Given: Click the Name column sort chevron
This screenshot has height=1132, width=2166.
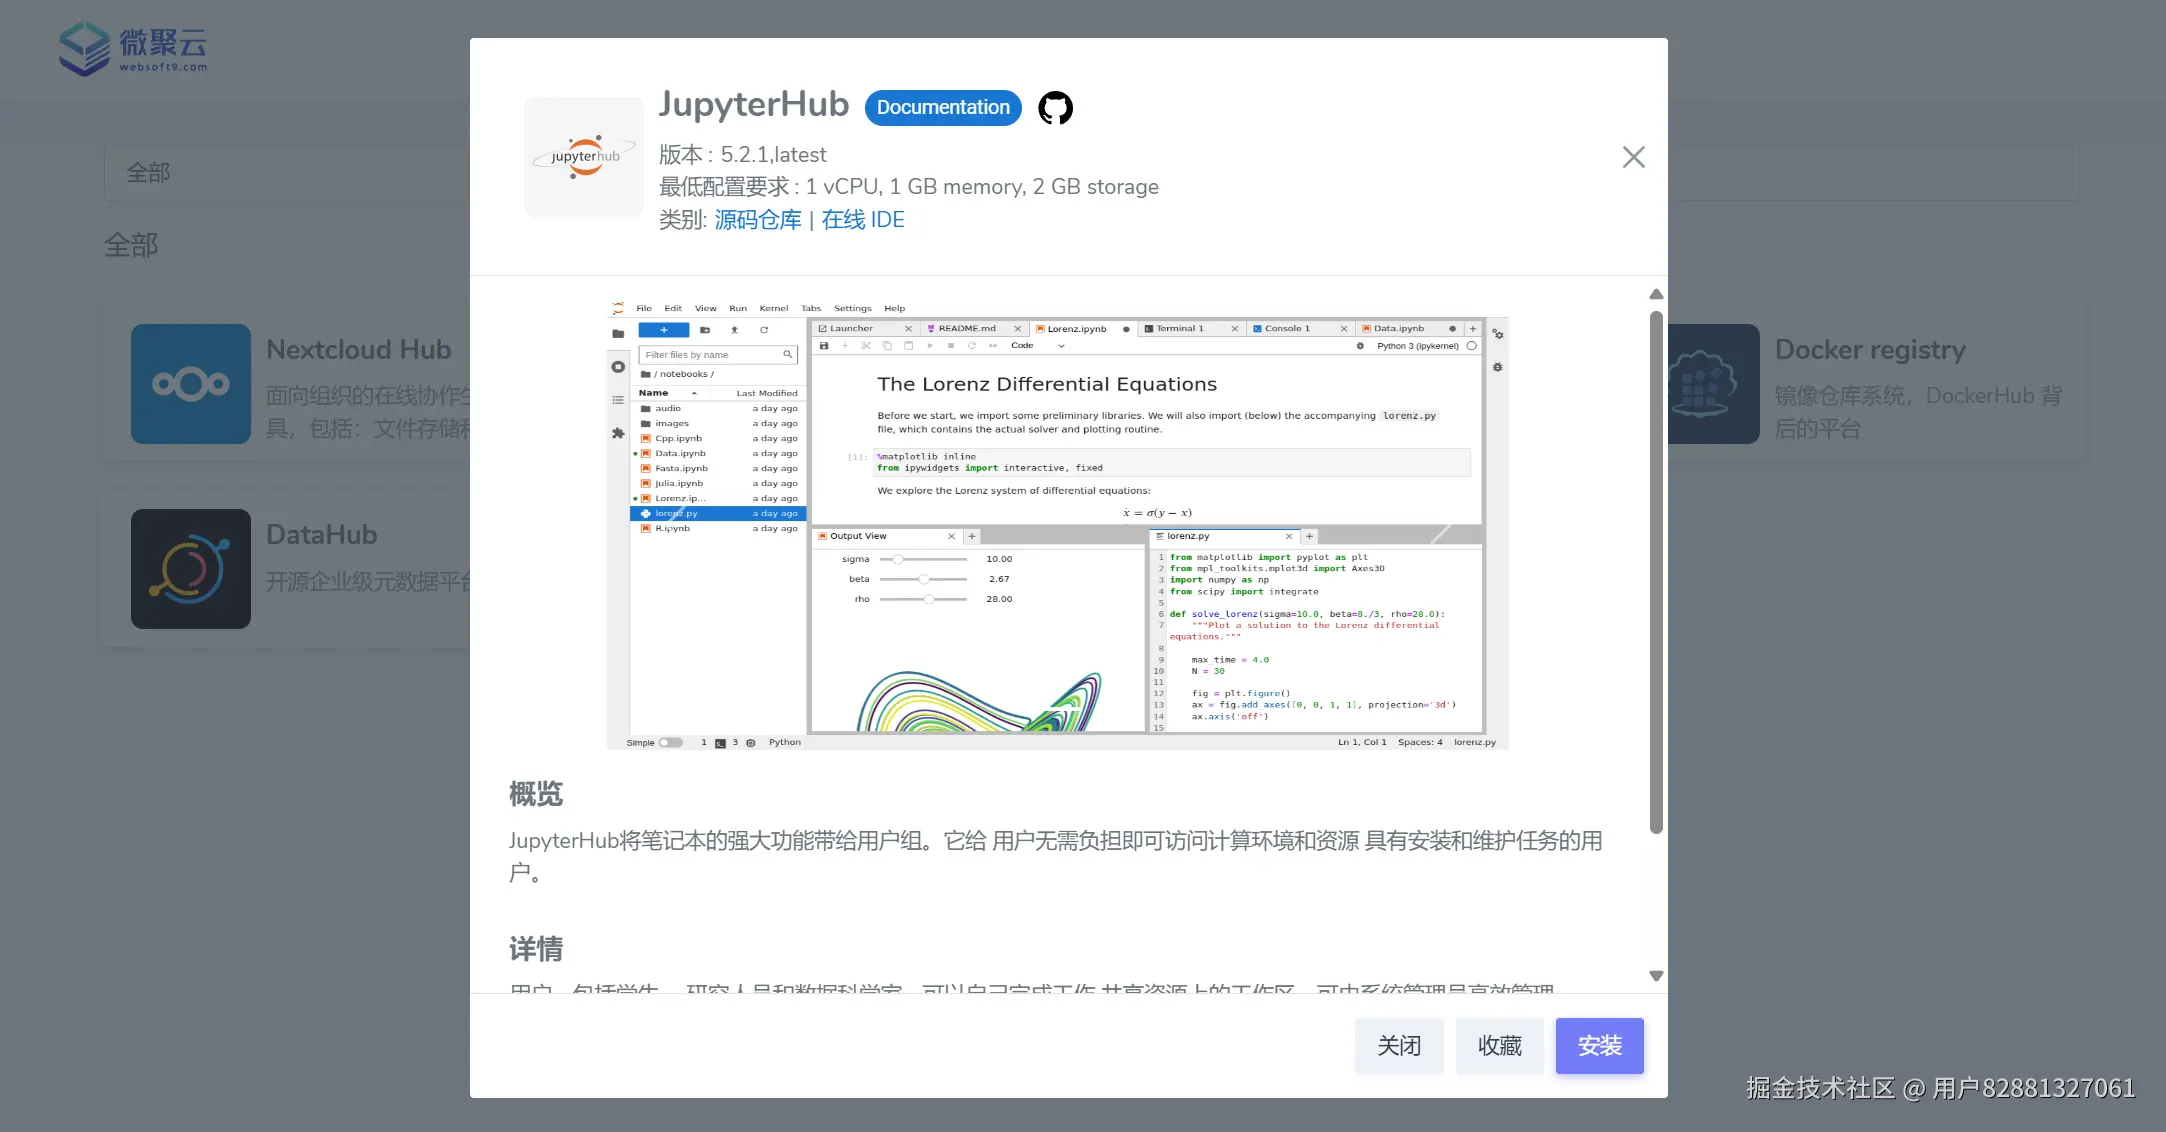Looking at the screenshot, I should point(694,393).
